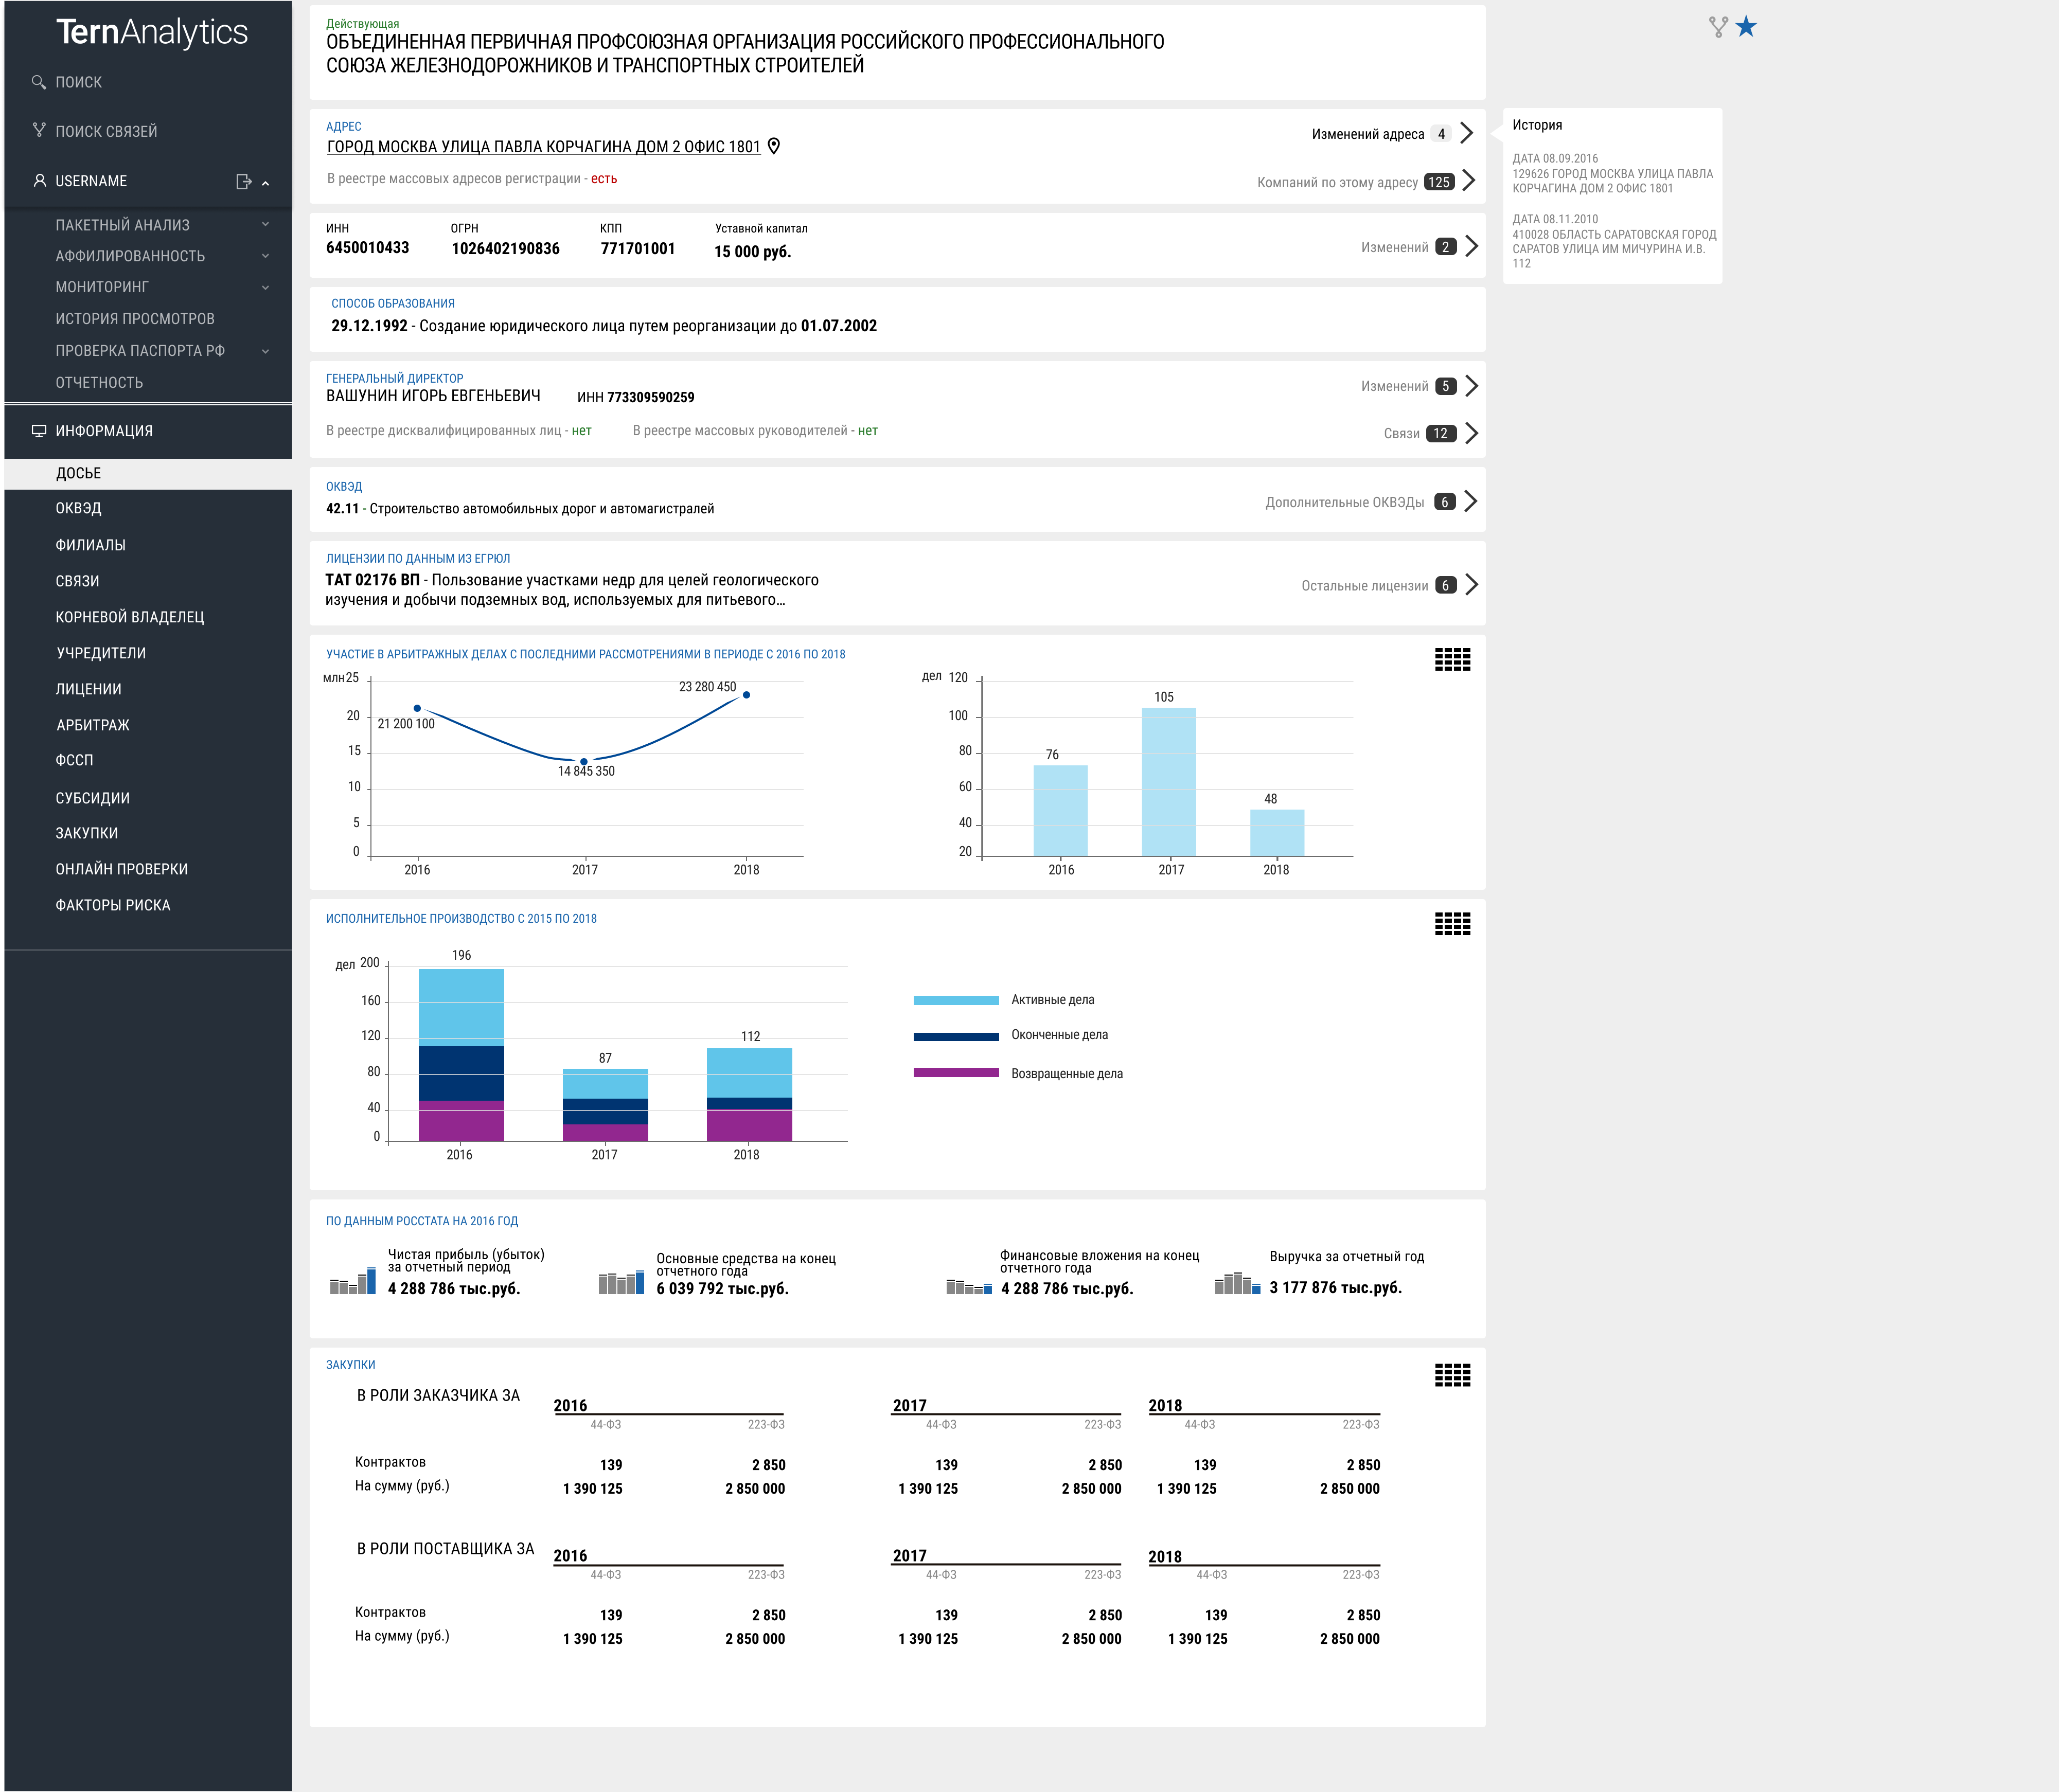Expand ПАКЕТНЫЙ АНАЛИЗ submenu

point(266,225)
